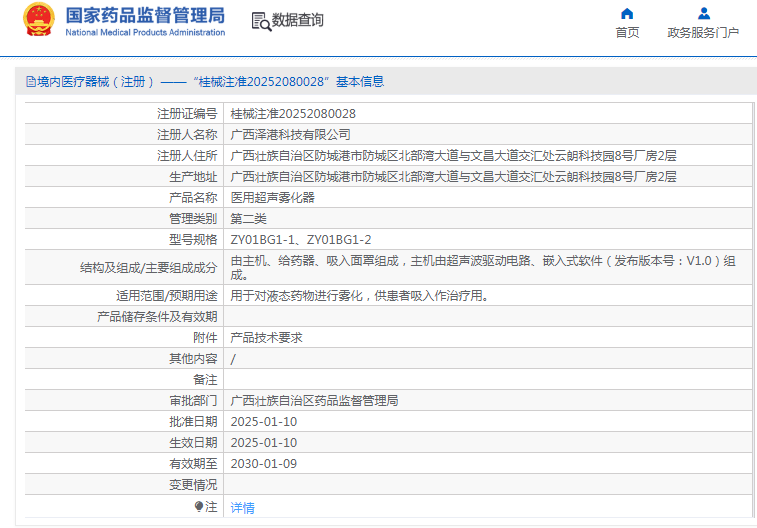Click 批准日期 value 2025-01-10
757x528 pixels.
click(x=264, y=422)
